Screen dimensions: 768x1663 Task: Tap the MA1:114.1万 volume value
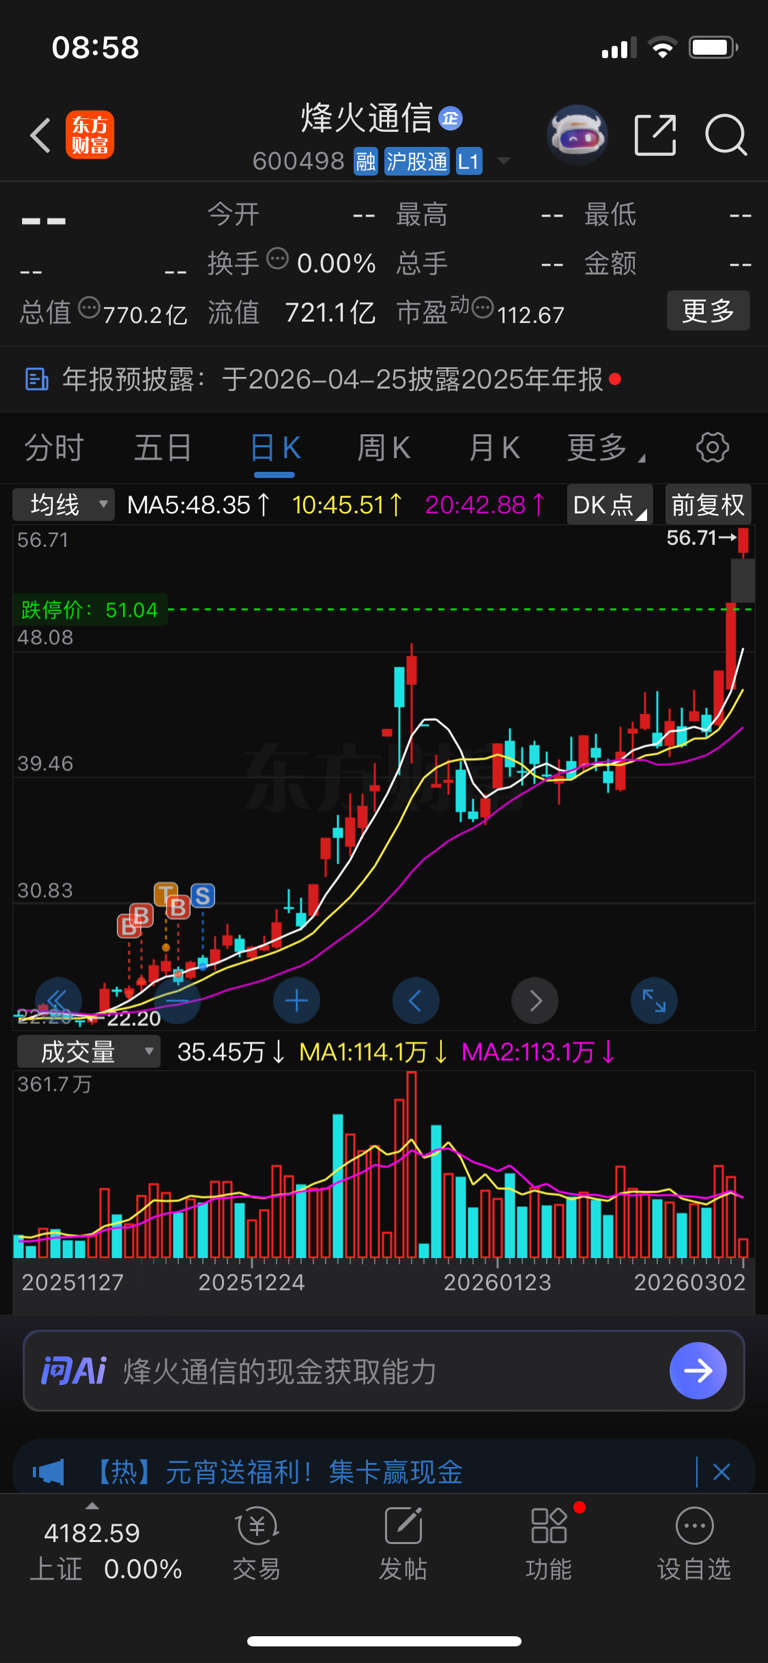click(x=374, y=1052)
